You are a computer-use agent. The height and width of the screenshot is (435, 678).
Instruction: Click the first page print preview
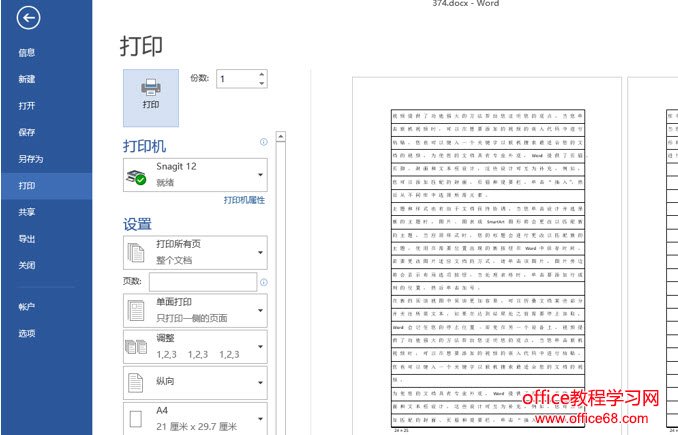pos(487,256)
